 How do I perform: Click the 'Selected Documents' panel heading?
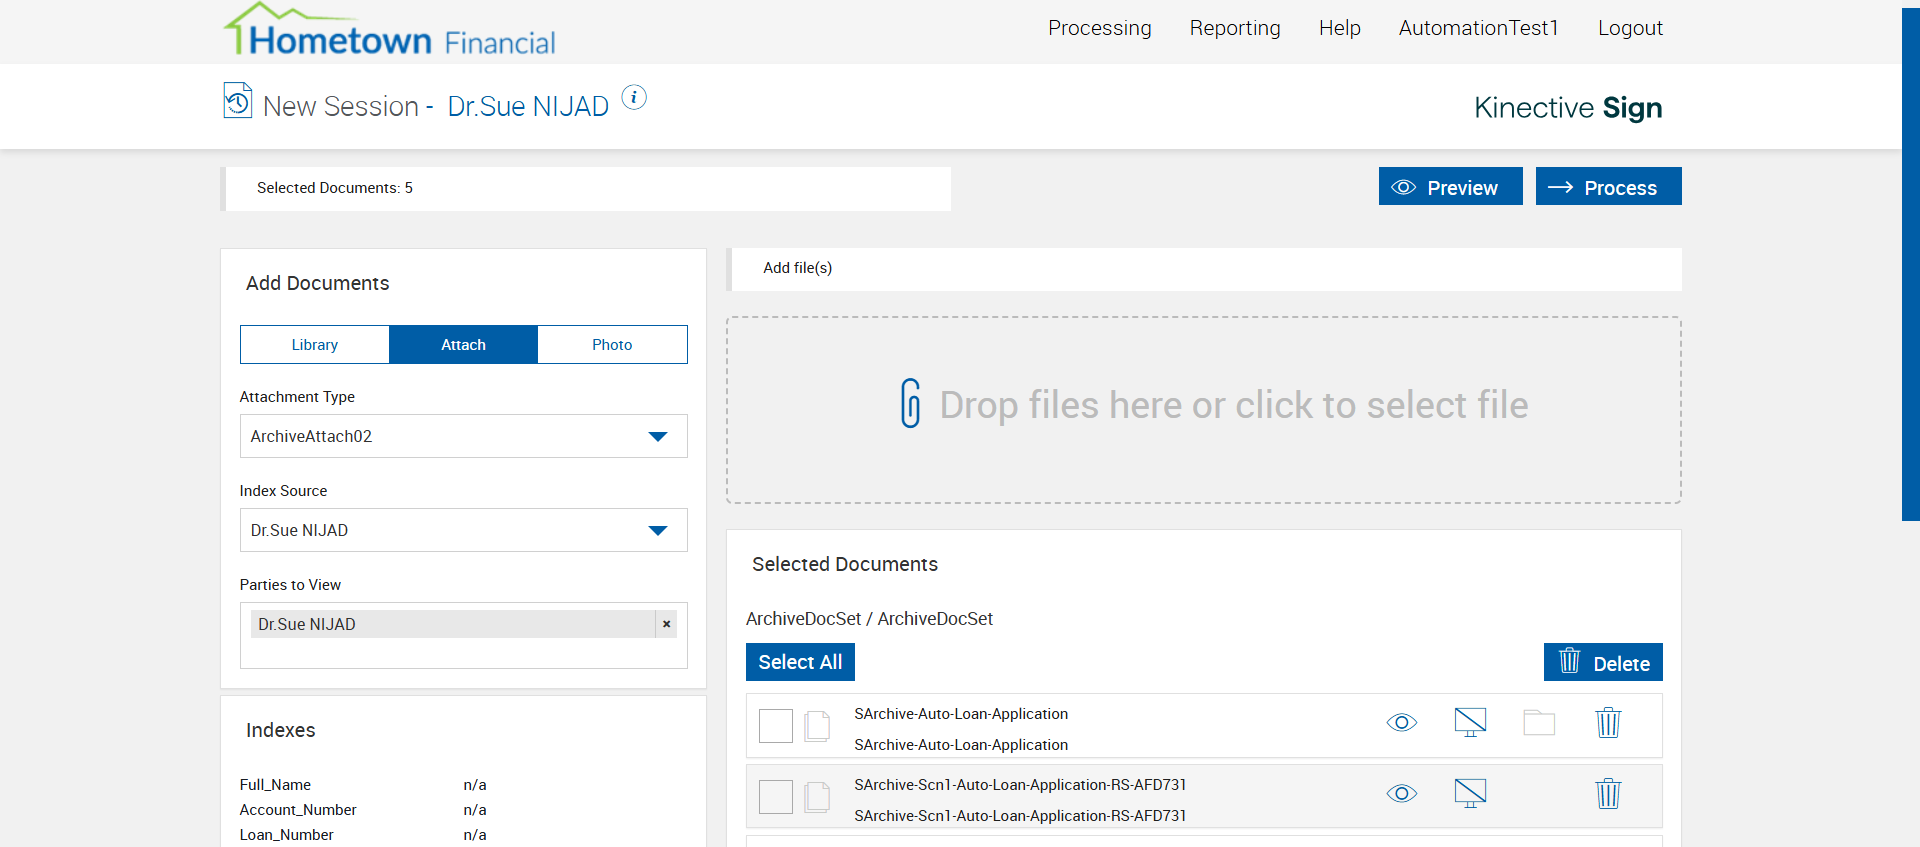tap(845, 564)
